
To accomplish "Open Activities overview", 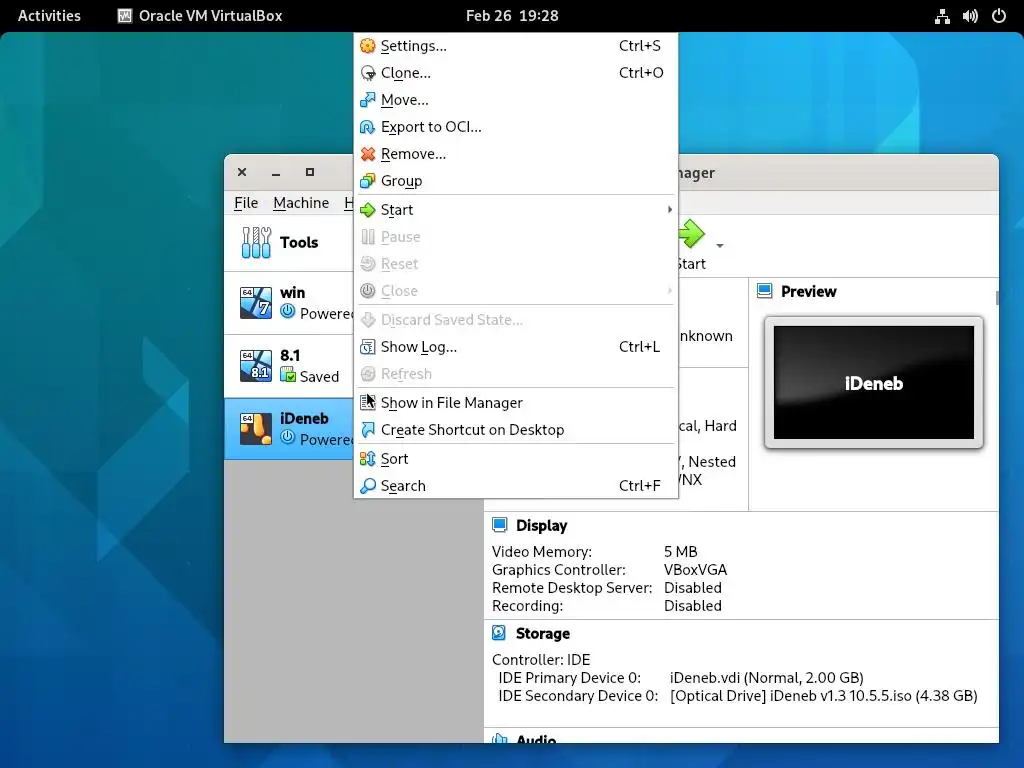I will click(x=49, y=16).
